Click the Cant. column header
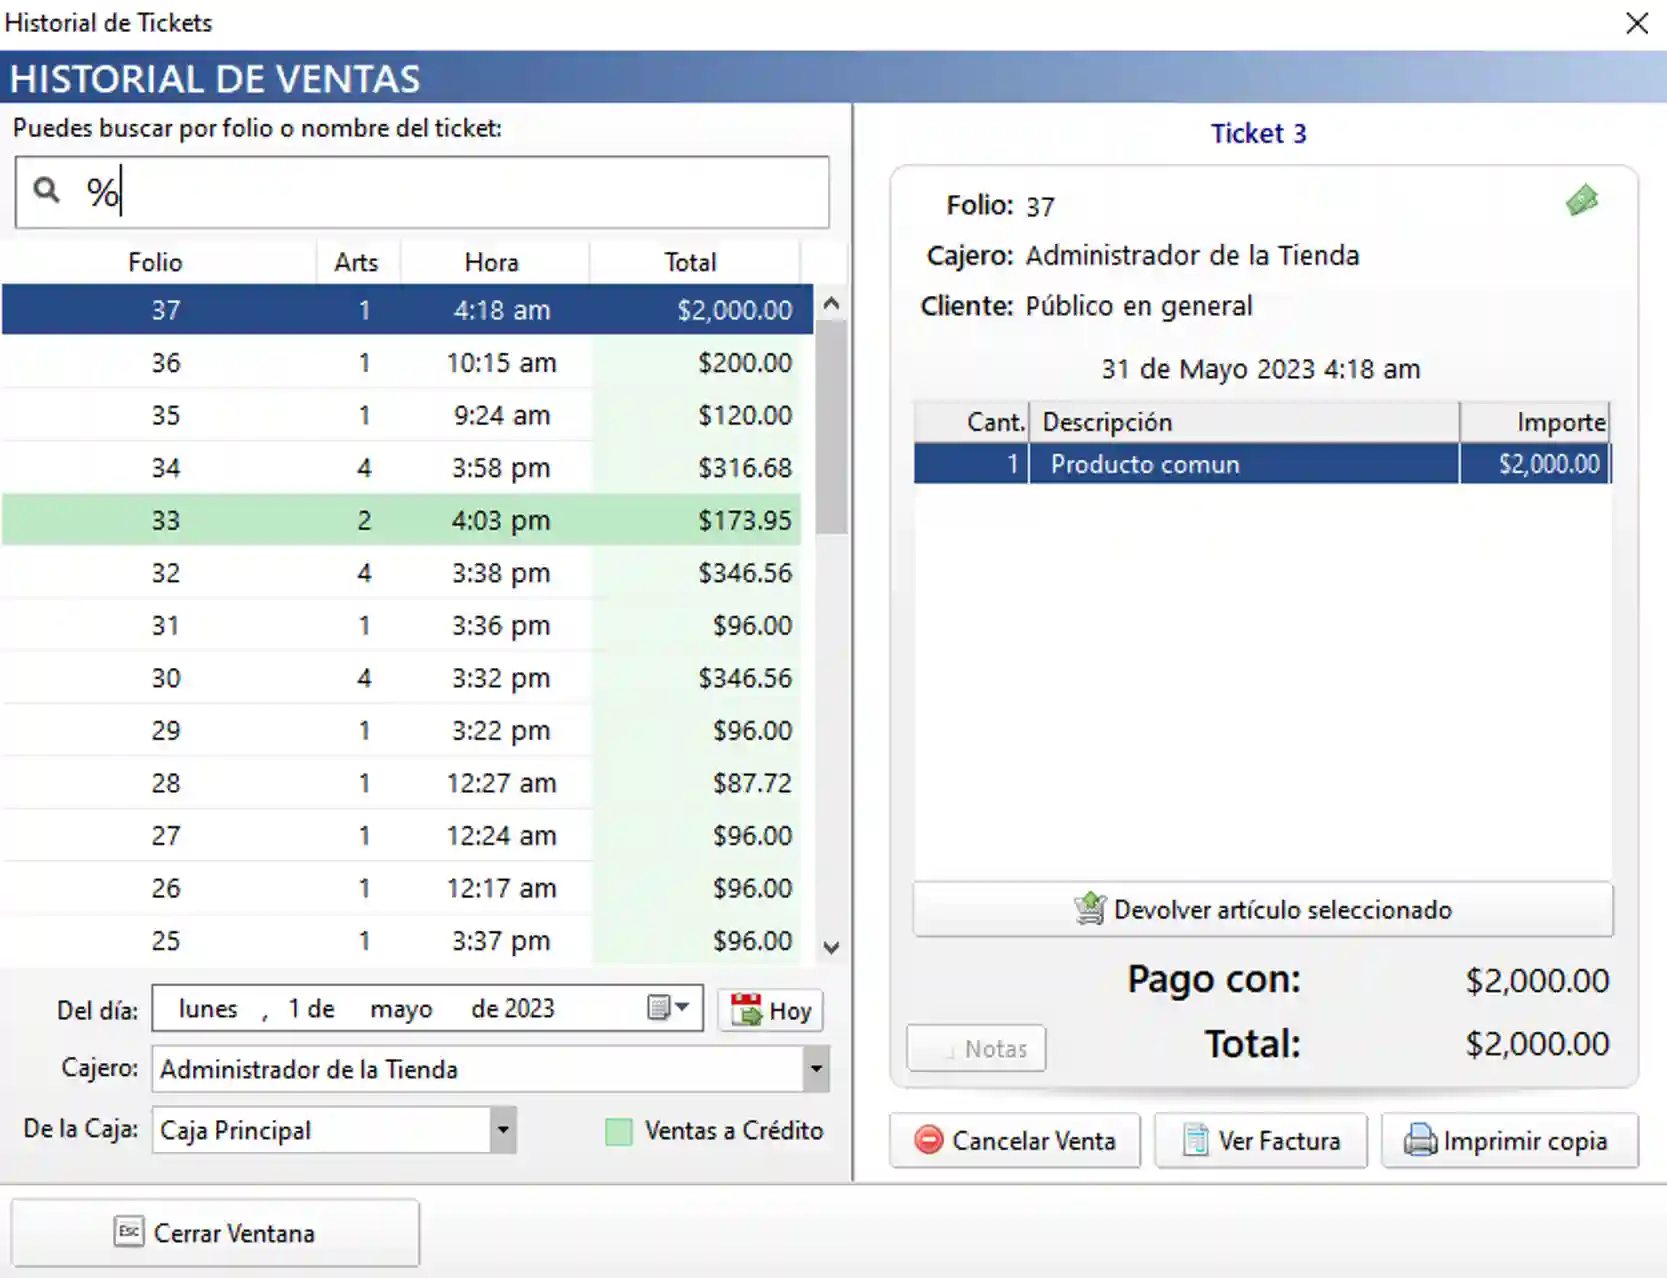Viewport: 1667px width, 1278px height. (971, 422)
